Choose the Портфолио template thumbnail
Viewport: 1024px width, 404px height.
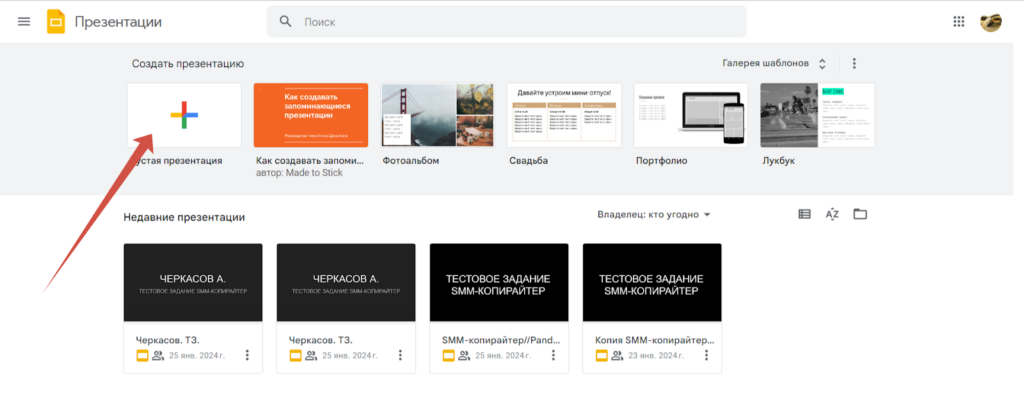pos(691,115)
